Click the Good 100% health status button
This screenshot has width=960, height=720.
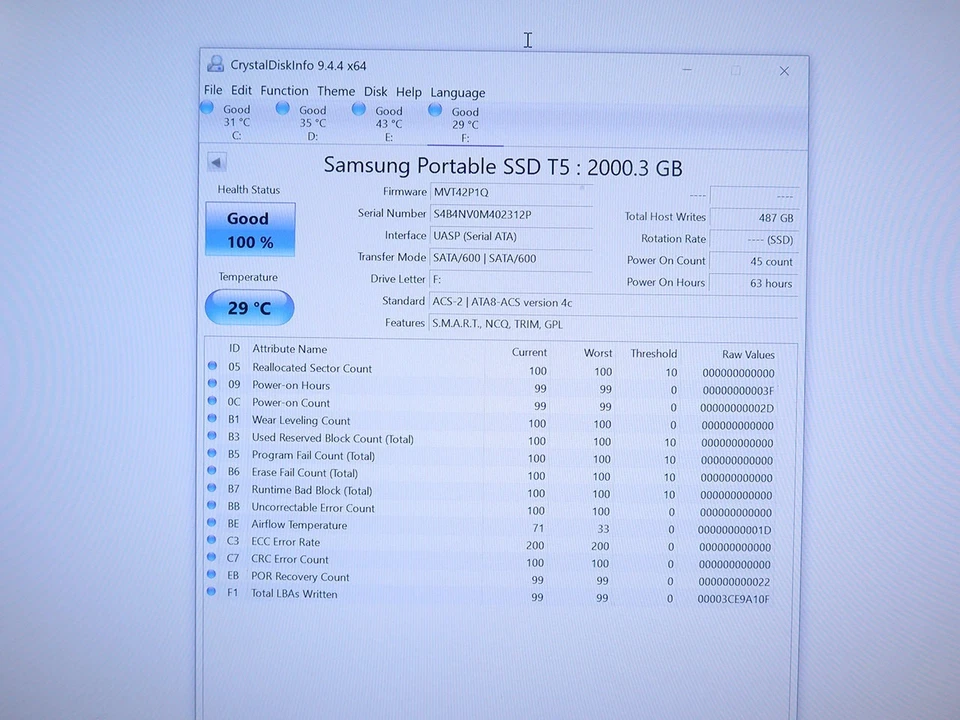tap(249, 228)
